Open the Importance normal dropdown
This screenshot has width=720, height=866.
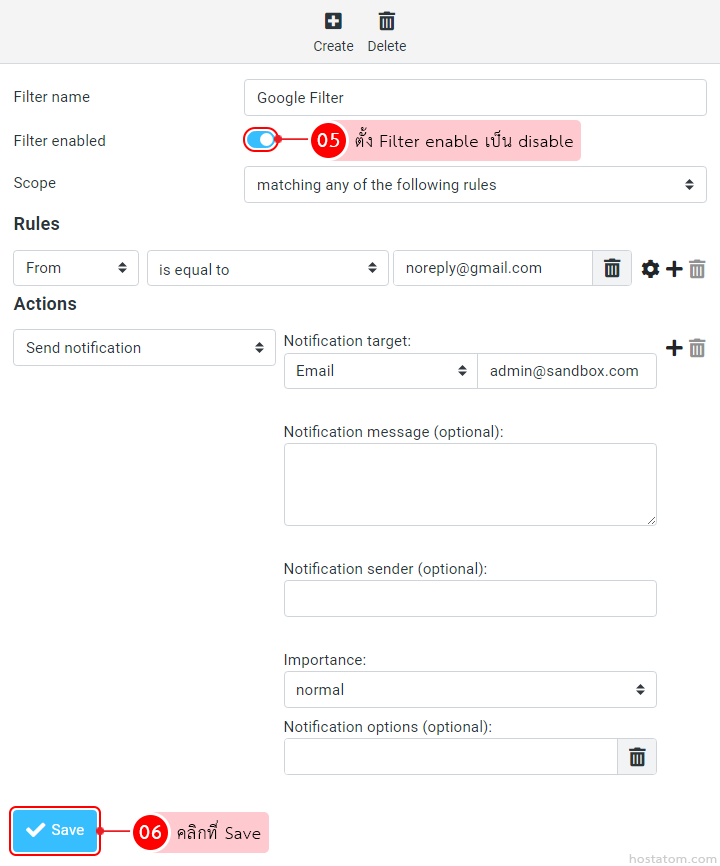point(470,690)
